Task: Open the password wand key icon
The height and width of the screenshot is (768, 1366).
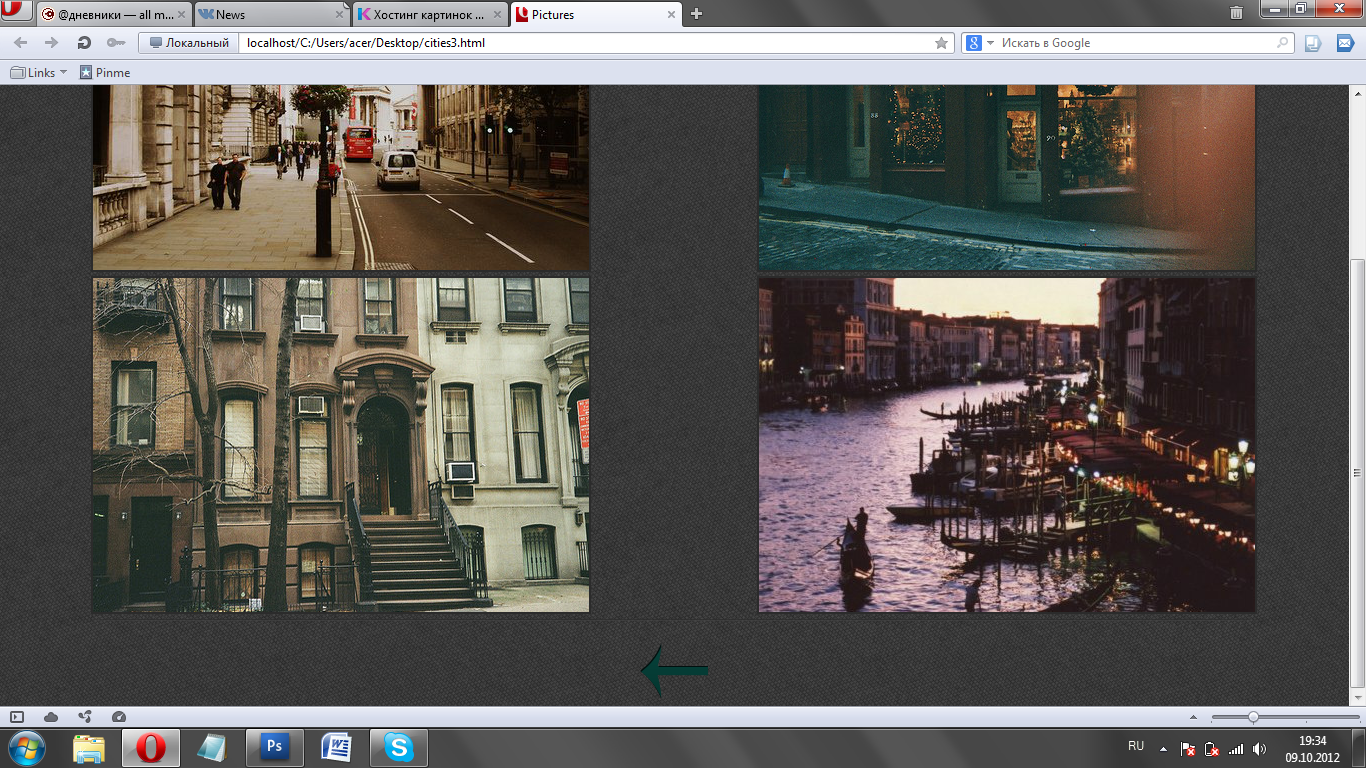Action: pyautogui.click(x=115, y=43)
